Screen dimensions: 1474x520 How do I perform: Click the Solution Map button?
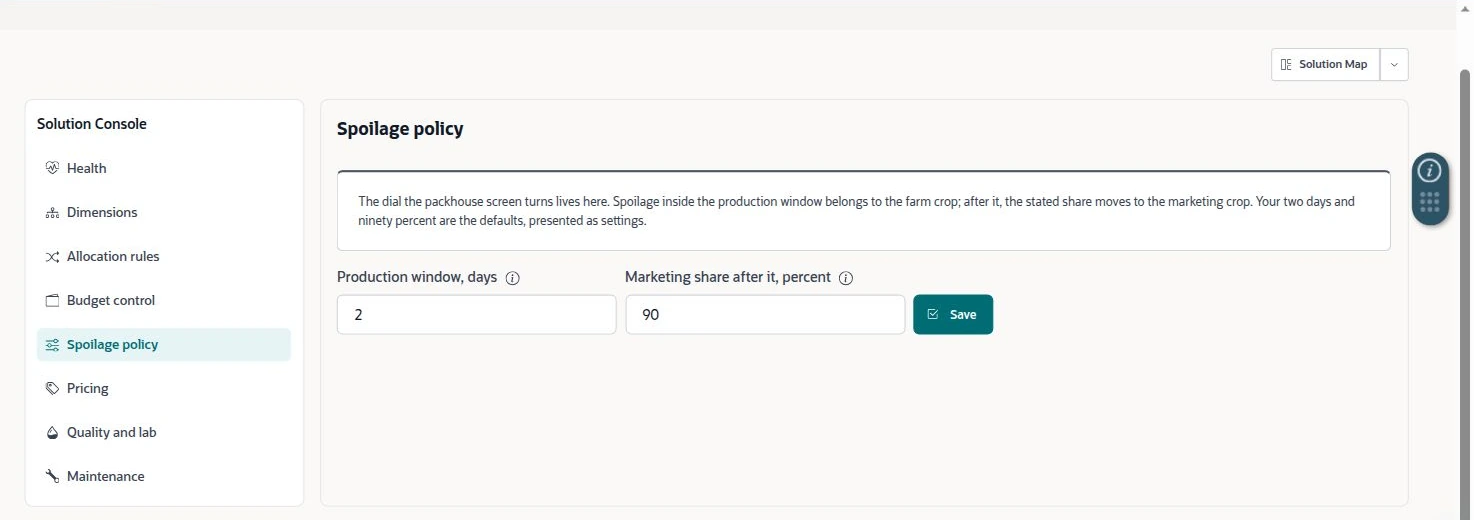(1326, 64)
